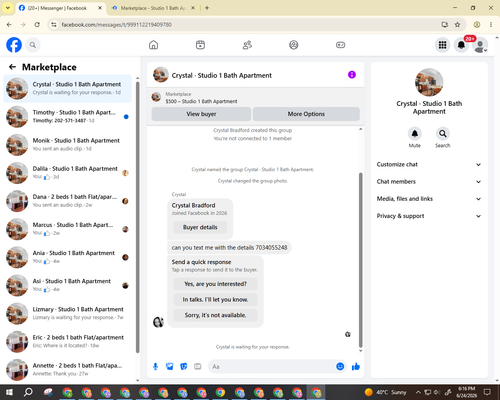Open the emoji picker smiley icon

click(x=340, y=367)
